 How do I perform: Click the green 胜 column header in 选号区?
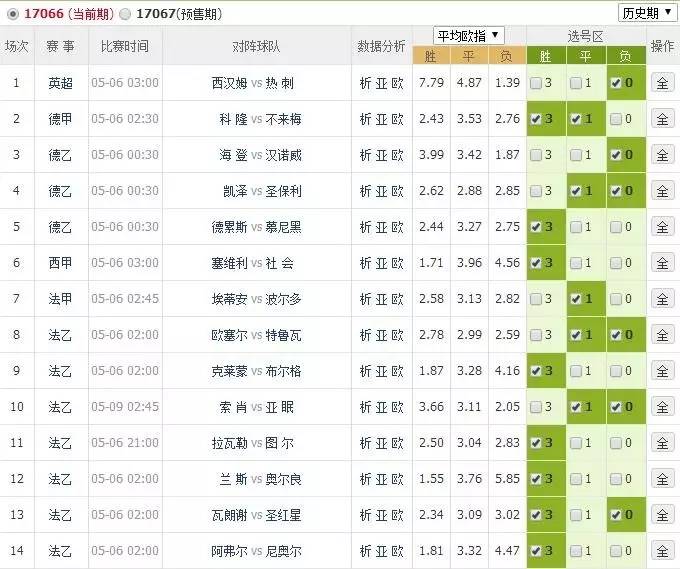click(x=546, y=56)
